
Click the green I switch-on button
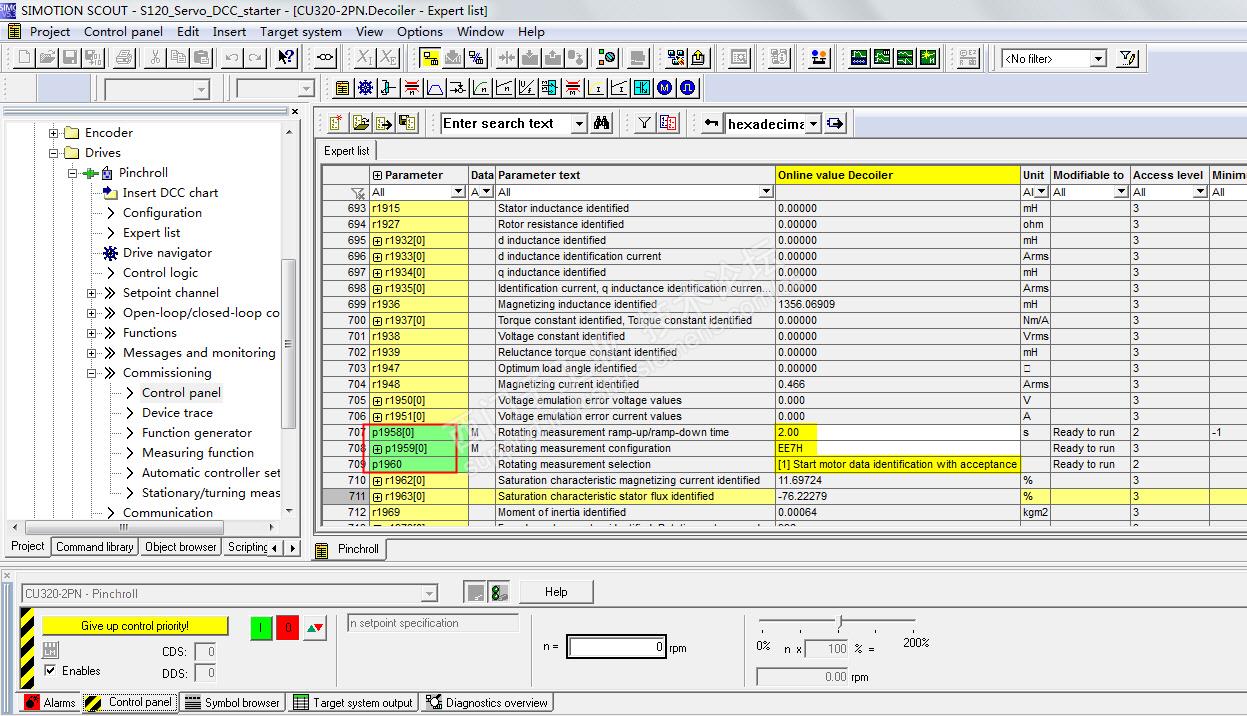pos(261,629)
